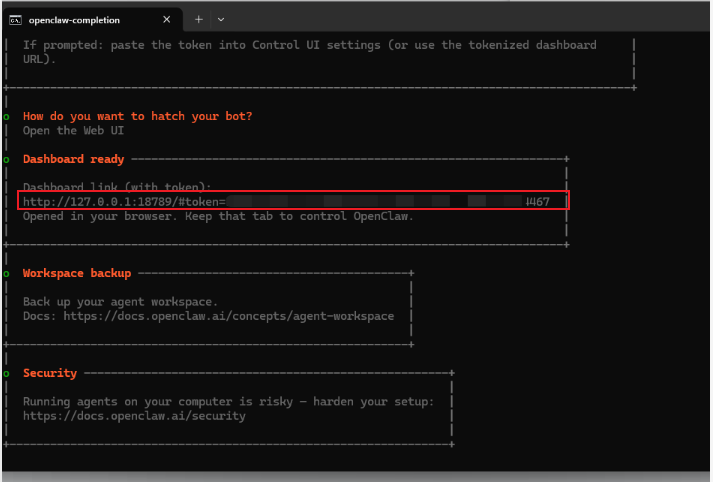Click the 'Opened in your browser' line
The image size is (713, 482).
tap(218, 216)
